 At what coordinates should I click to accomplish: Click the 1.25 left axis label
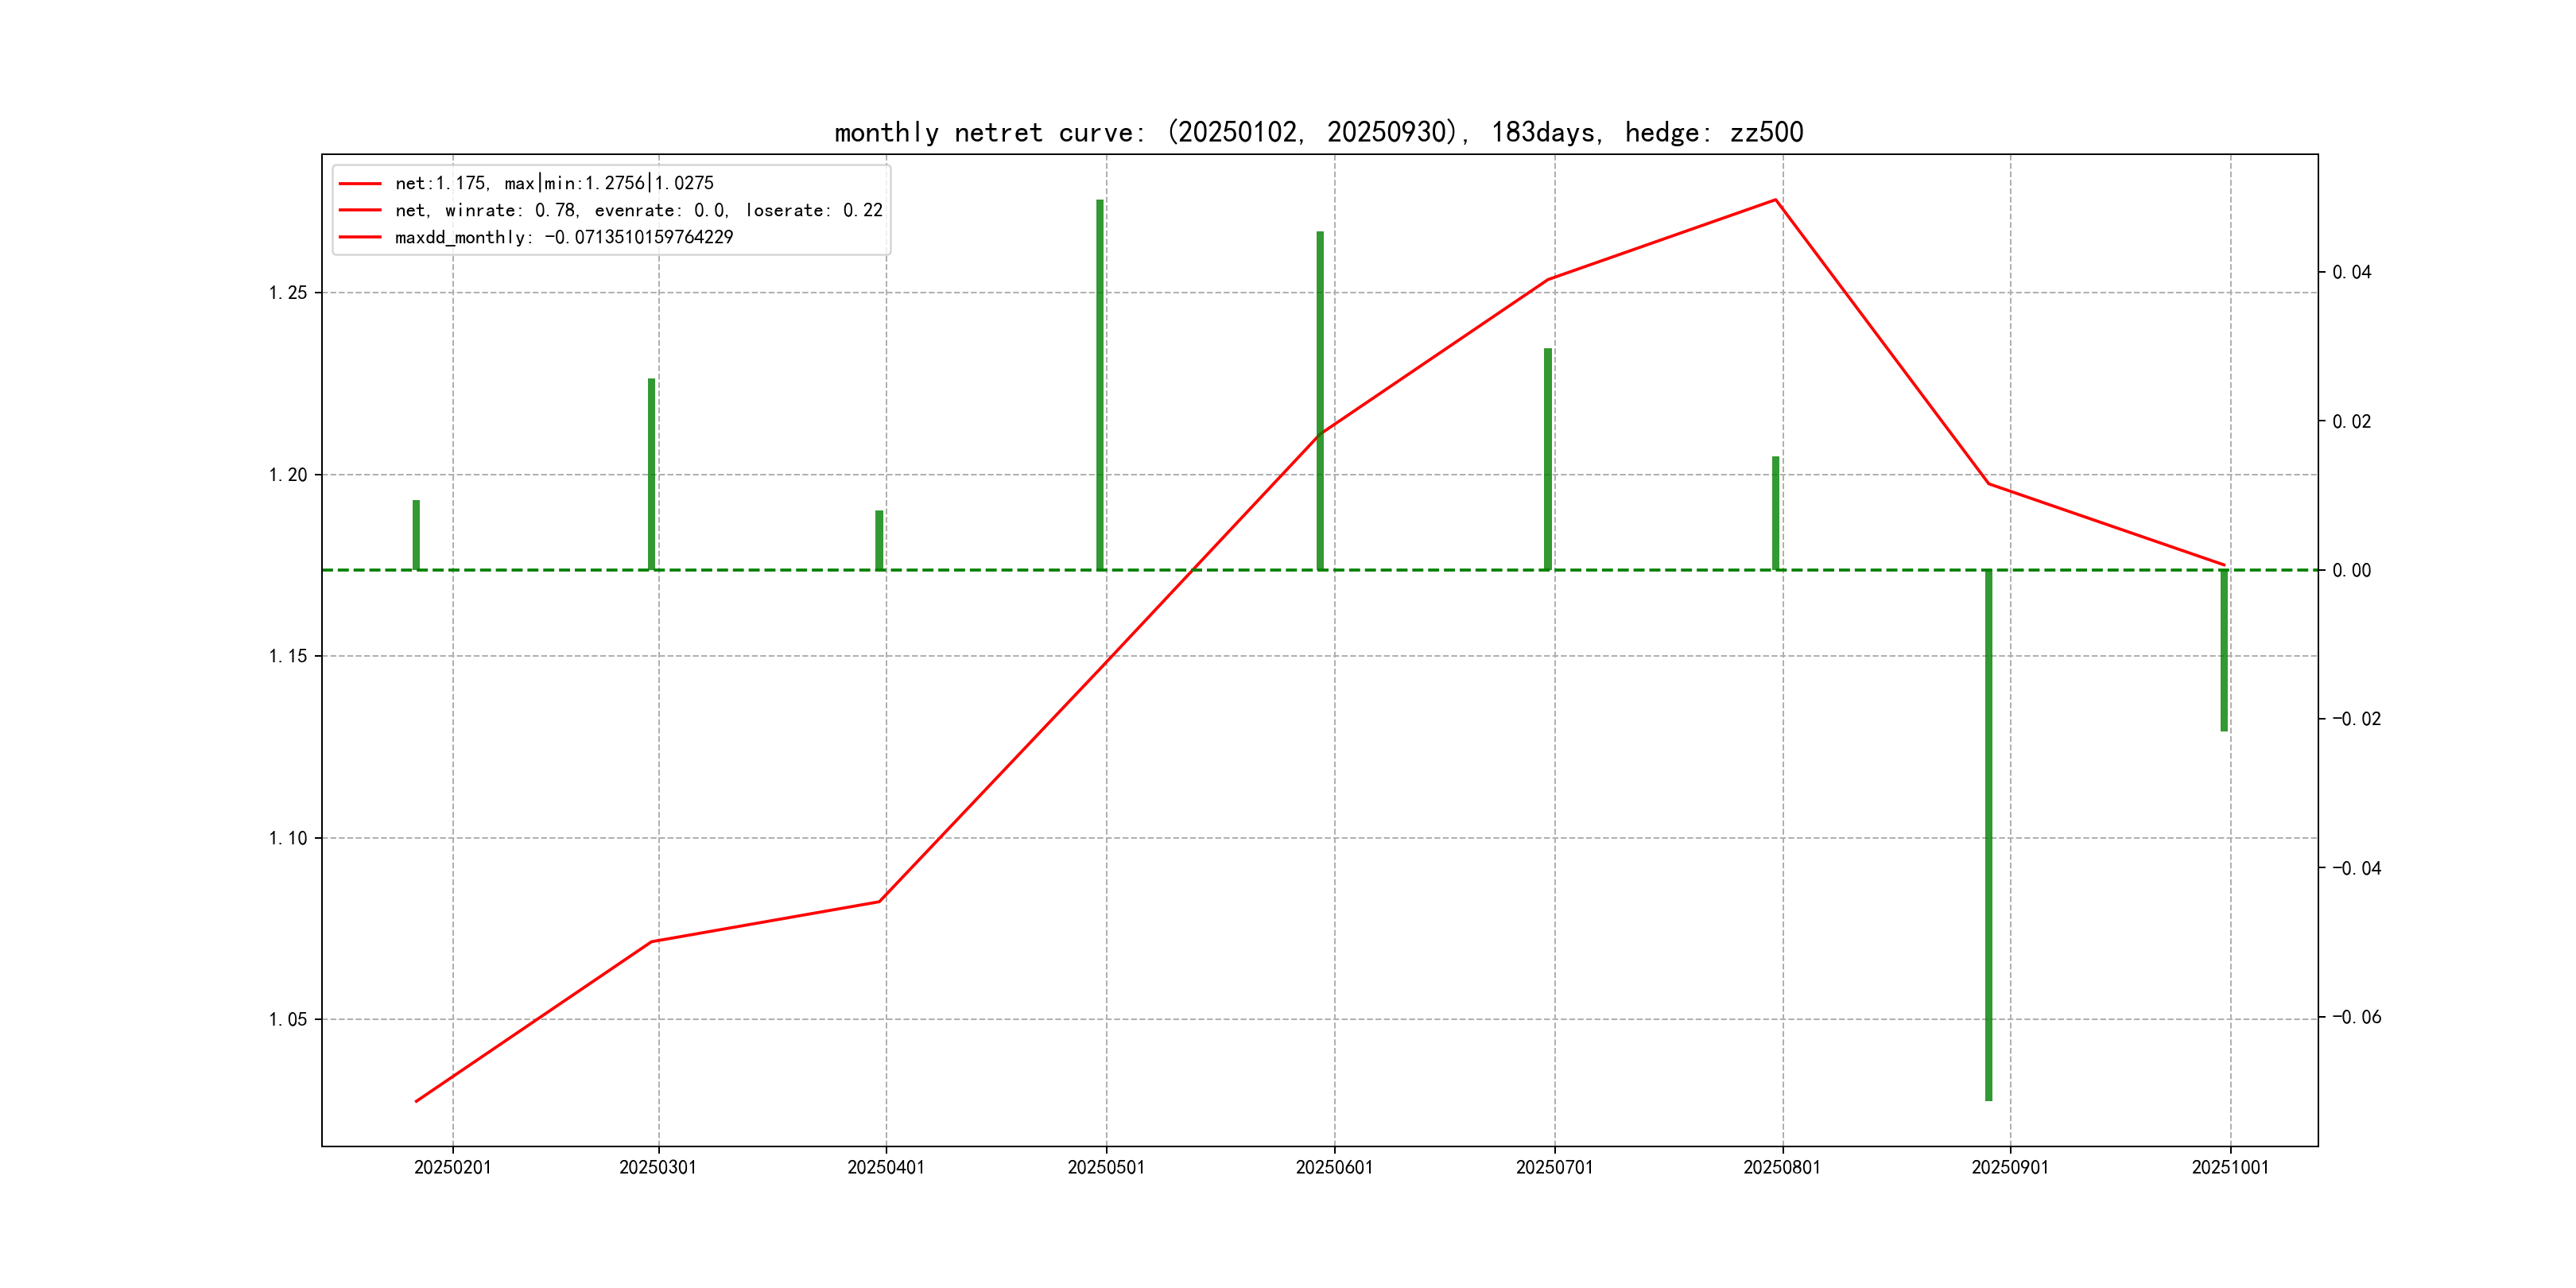coord(287,293)
